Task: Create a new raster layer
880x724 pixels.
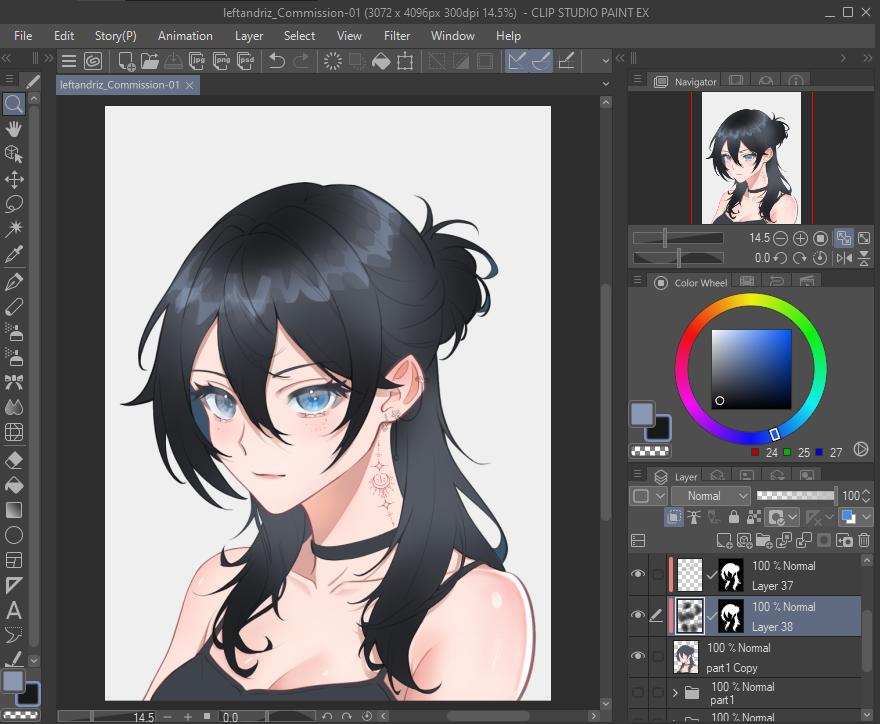Action: 724,540
